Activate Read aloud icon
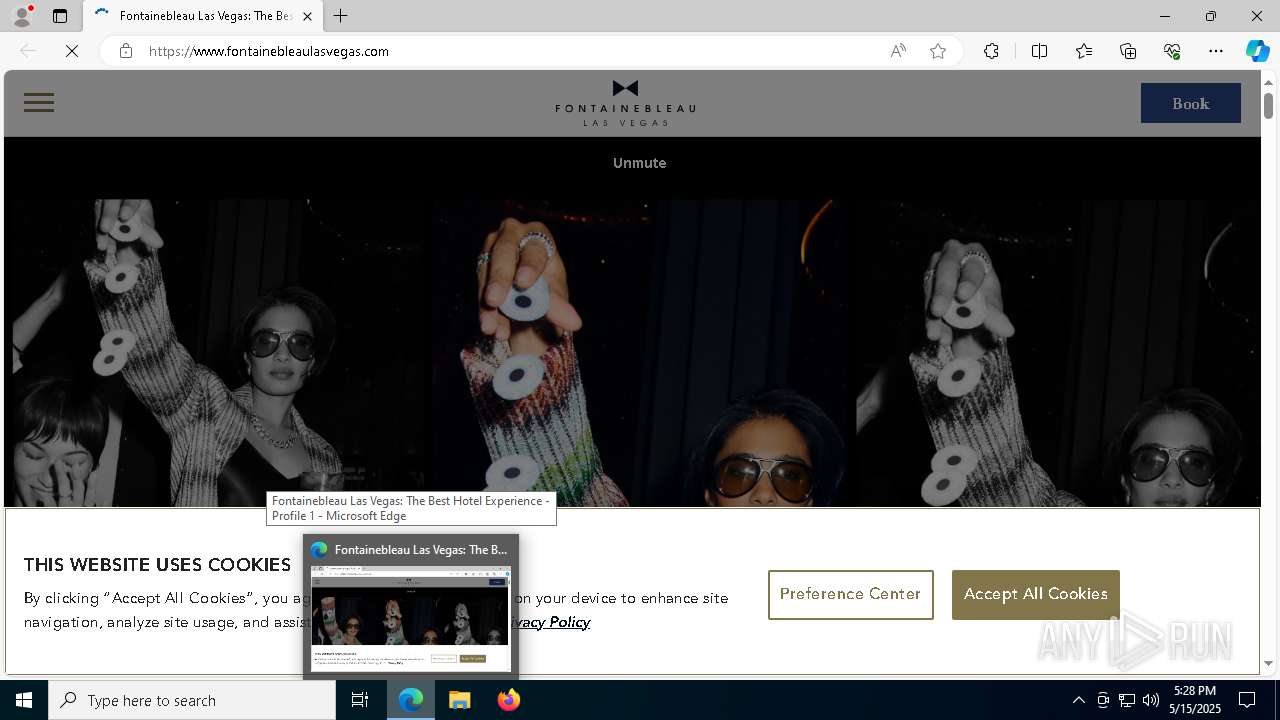1280x720 pixels. point(898,51)
